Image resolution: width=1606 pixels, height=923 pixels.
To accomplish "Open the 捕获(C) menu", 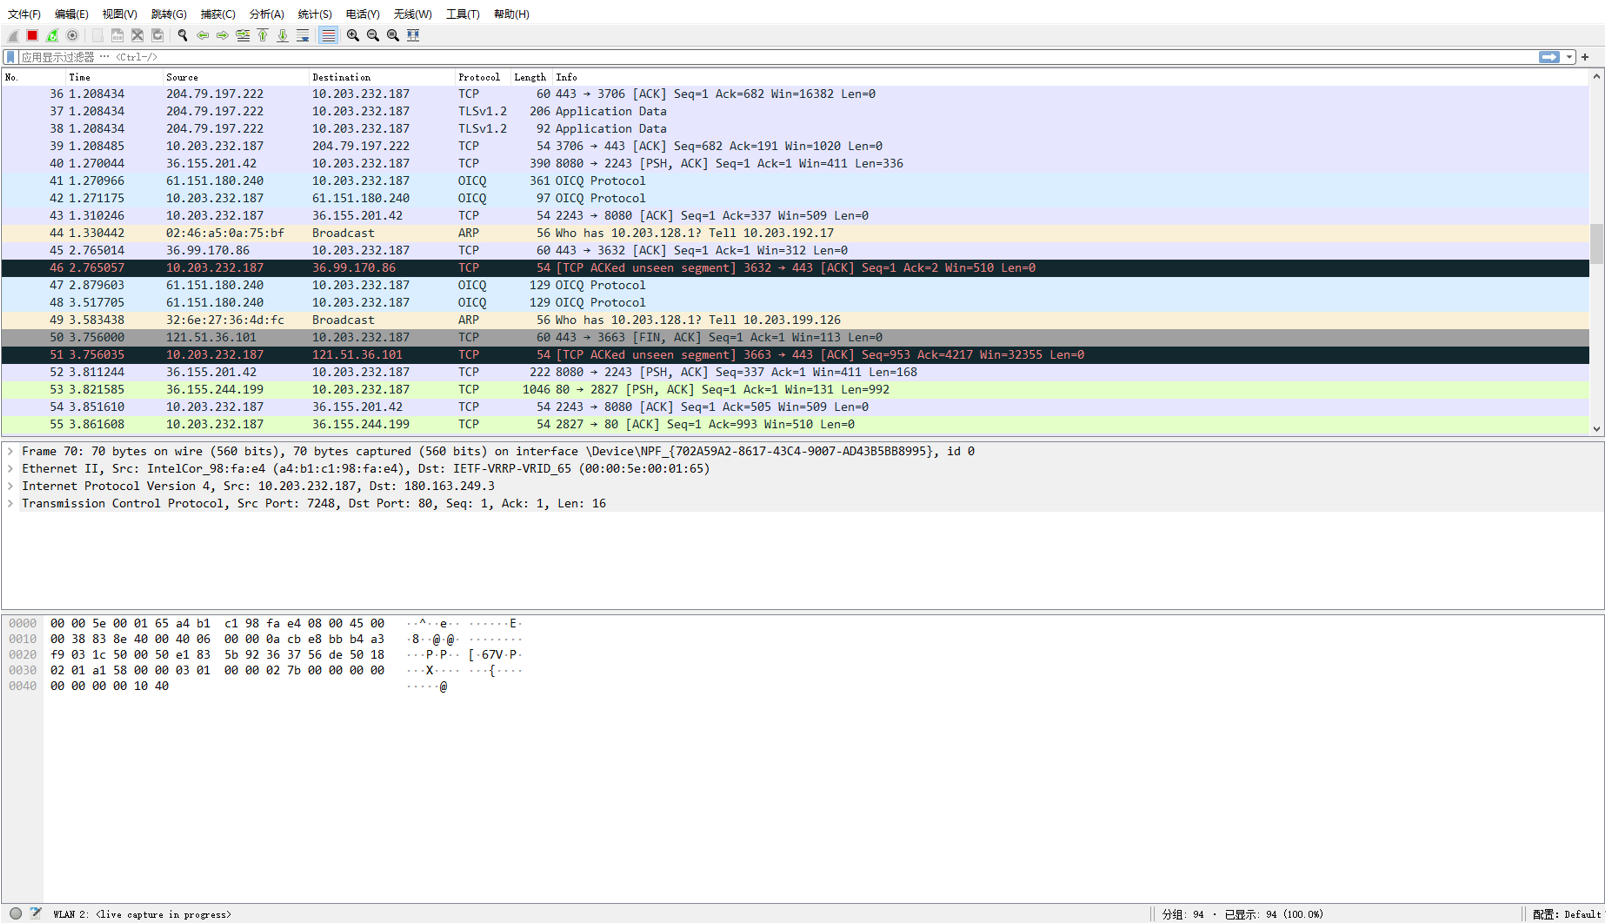I will (x=217, y=14).
